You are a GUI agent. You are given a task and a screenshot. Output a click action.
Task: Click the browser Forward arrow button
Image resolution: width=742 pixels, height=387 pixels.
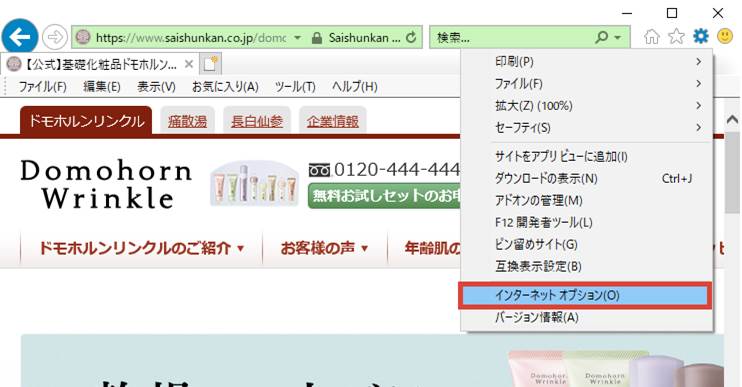(x=54, y=37)
